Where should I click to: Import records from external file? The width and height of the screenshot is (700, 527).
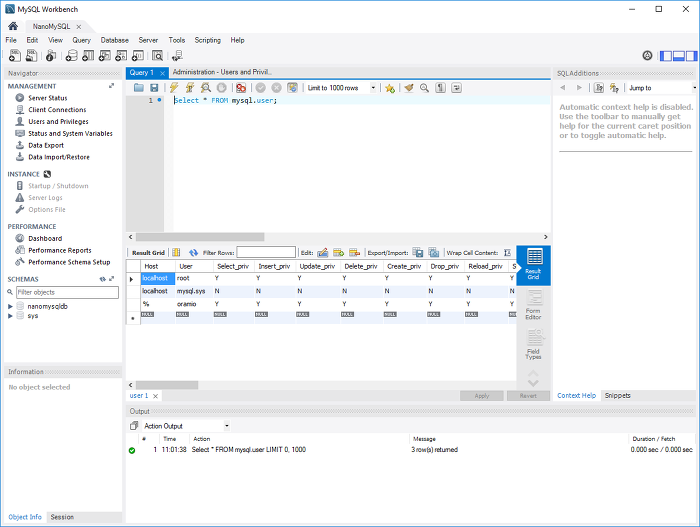(x=433, y=253)
